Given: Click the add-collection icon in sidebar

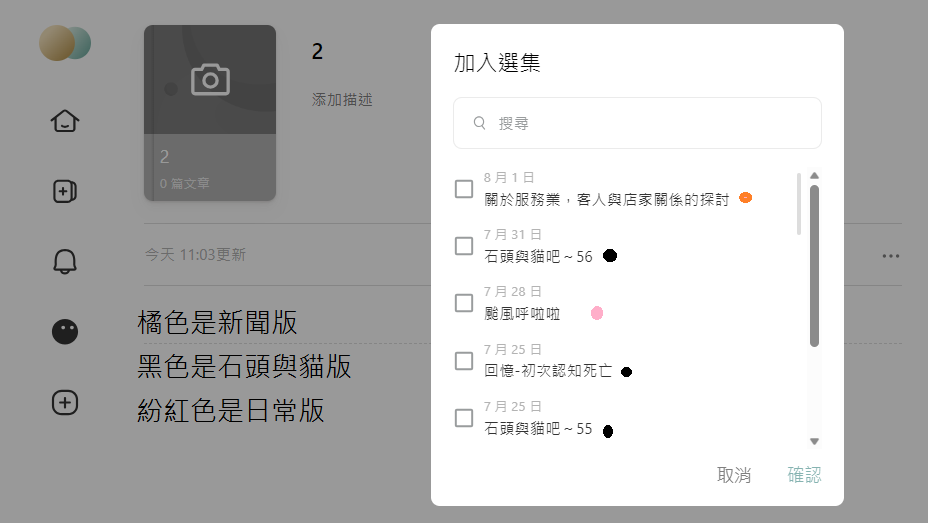Looking at the screenshot, I should point(65,191).
